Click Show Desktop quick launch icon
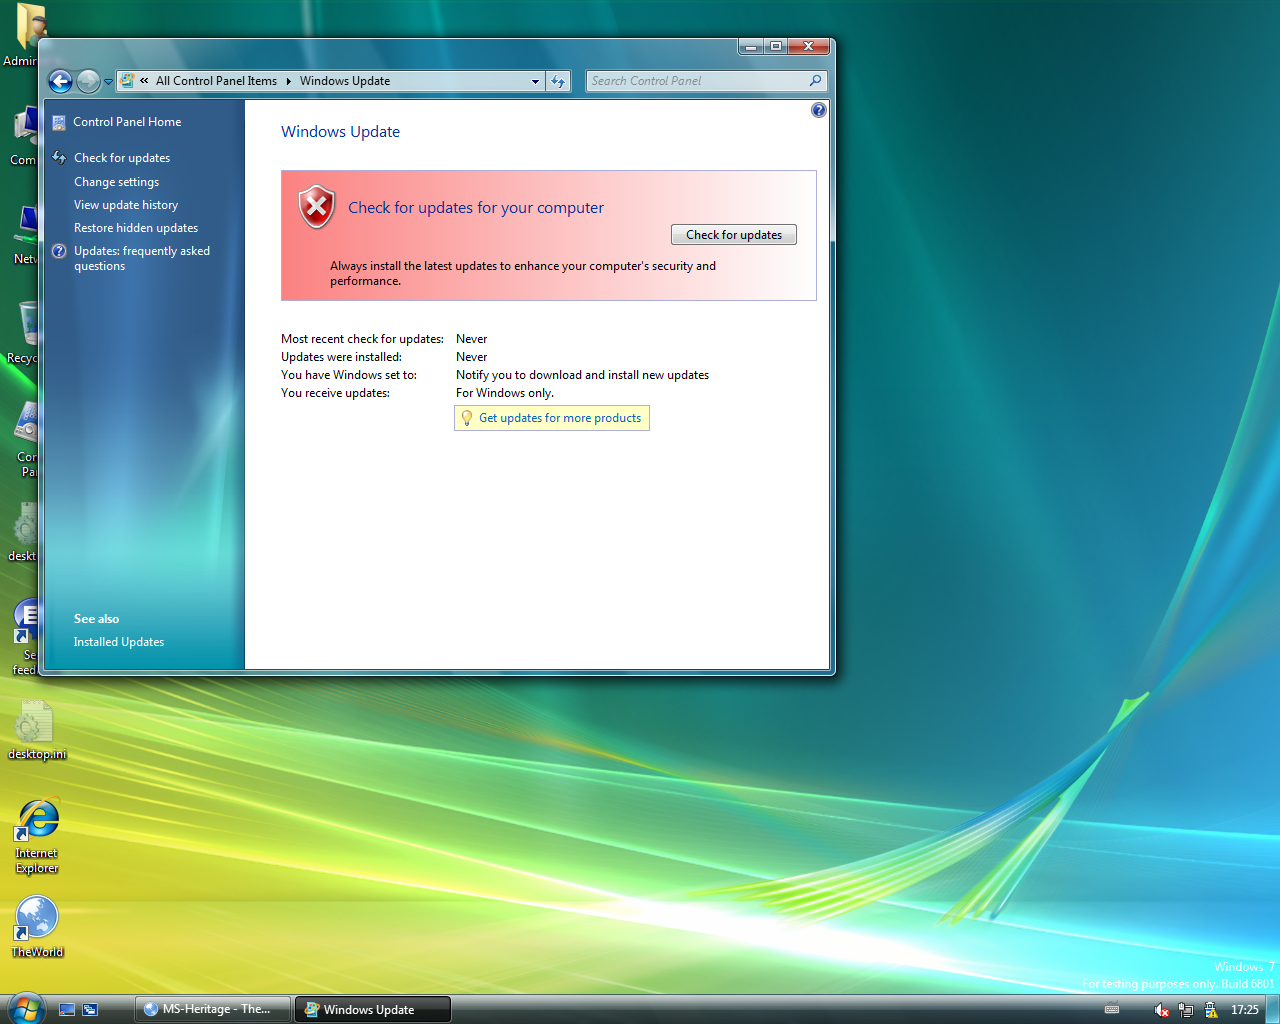 (67, 1010)
